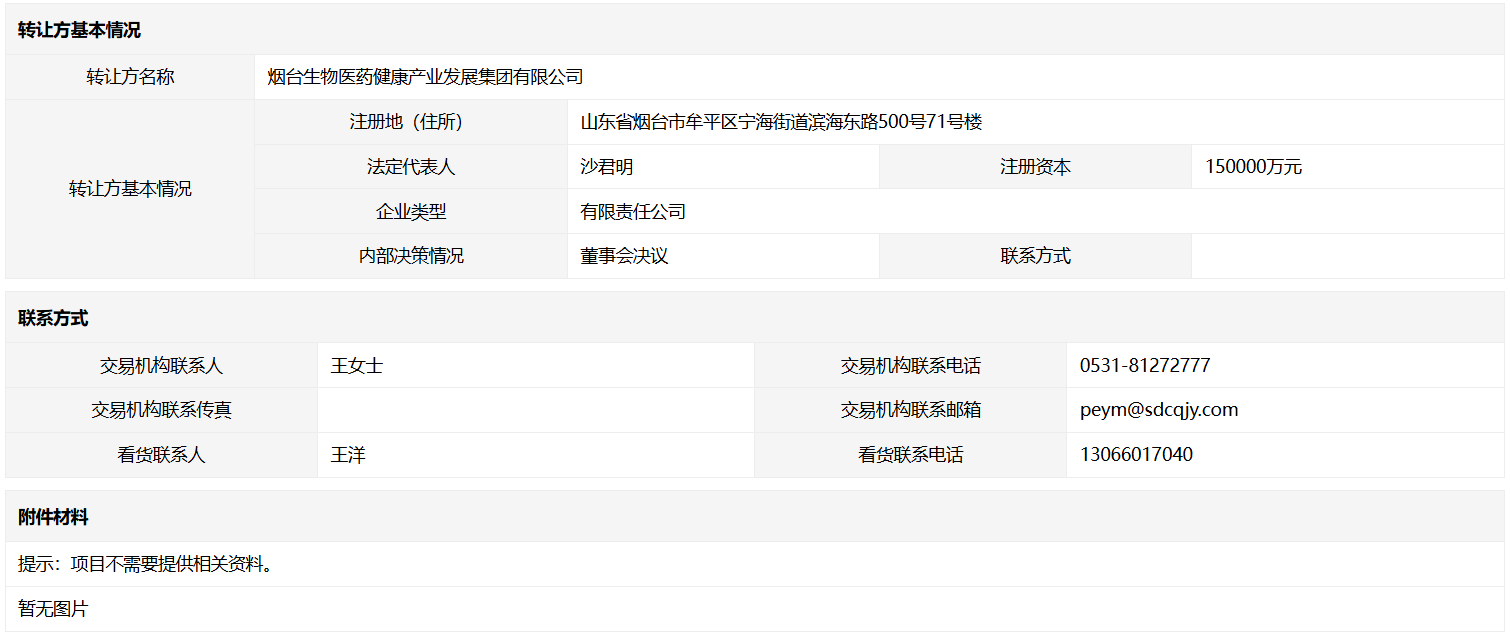Select the 转让方名称 label cell
Viewport: 1510px width, 640px height.
pos(130,77)
